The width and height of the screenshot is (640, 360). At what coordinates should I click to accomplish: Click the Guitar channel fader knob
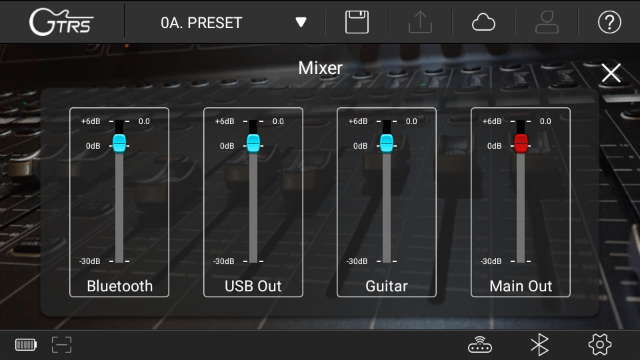[x=387, y=143]
